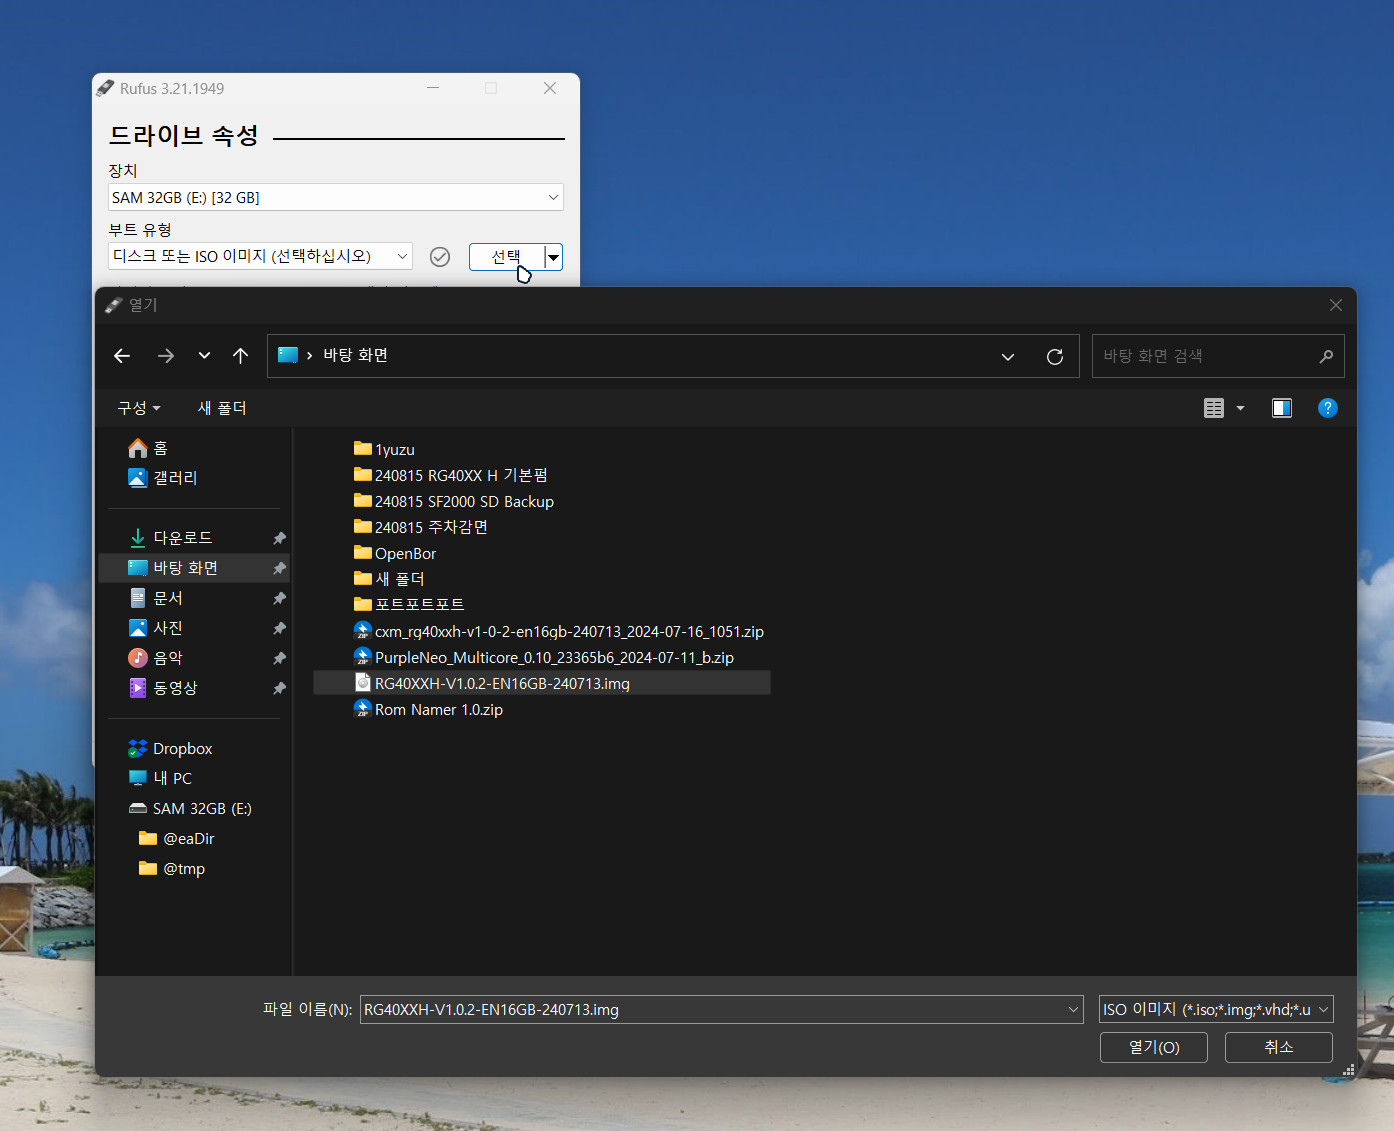Image resolution: width=1394 pixels, height=1131 pixels.
Task: Expand the address bar history dropdown
Action: point(1008,357)
